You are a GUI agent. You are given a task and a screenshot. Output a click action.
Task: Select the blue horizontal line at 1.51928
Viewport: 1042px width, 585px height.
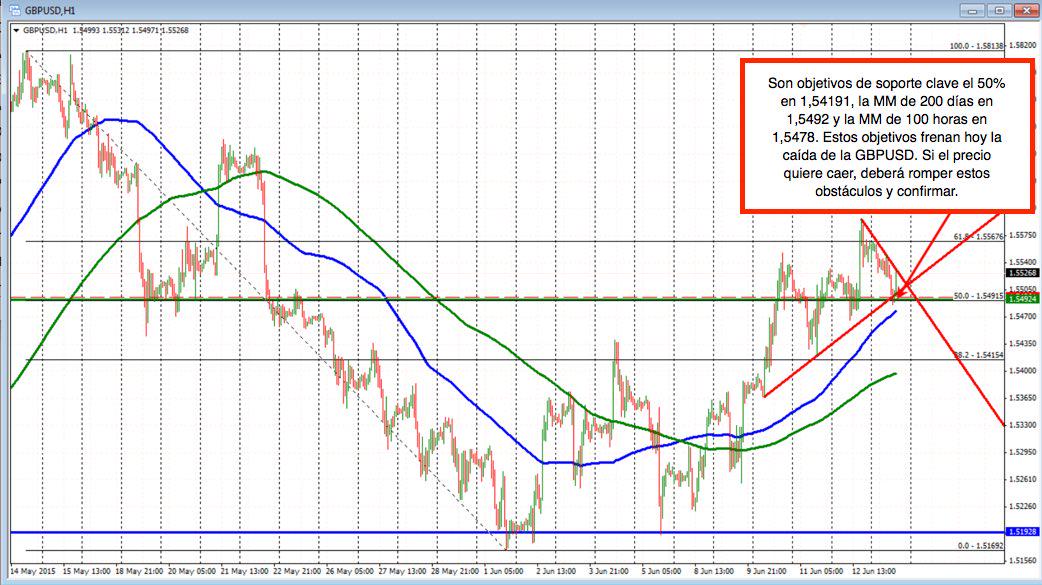pyautogui.click(x=506, y=532)
